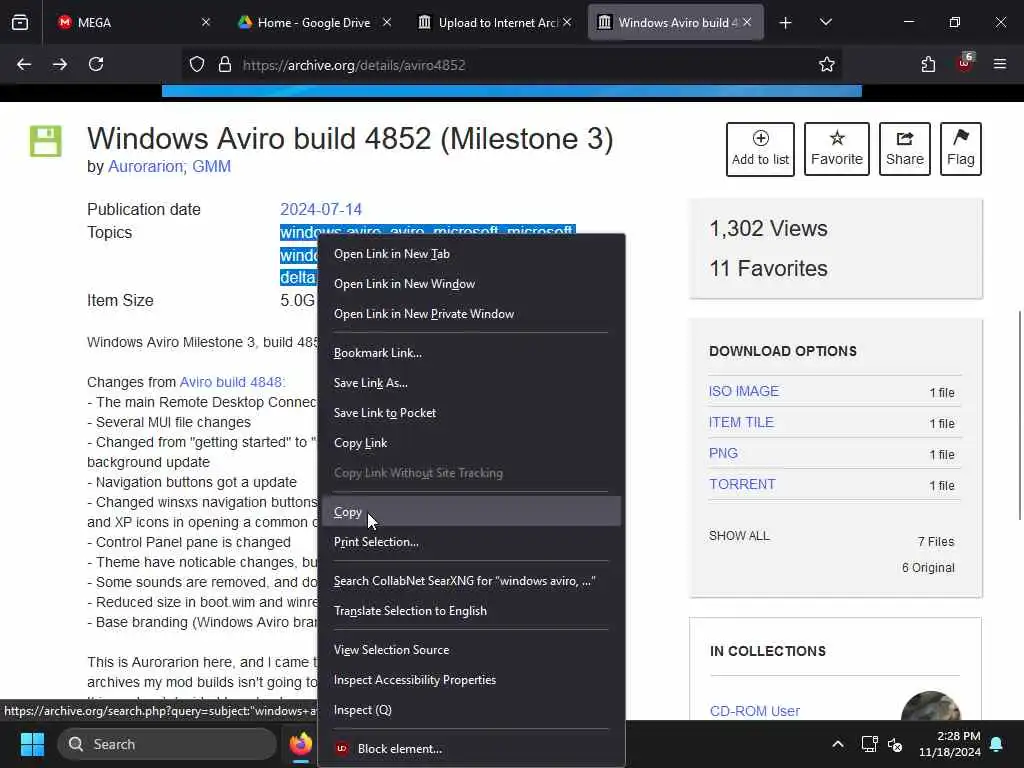The height and width of the screenshot is (768, 1024).
Task: Click the muted volume tray icon
Action: (x=895, y=744)
